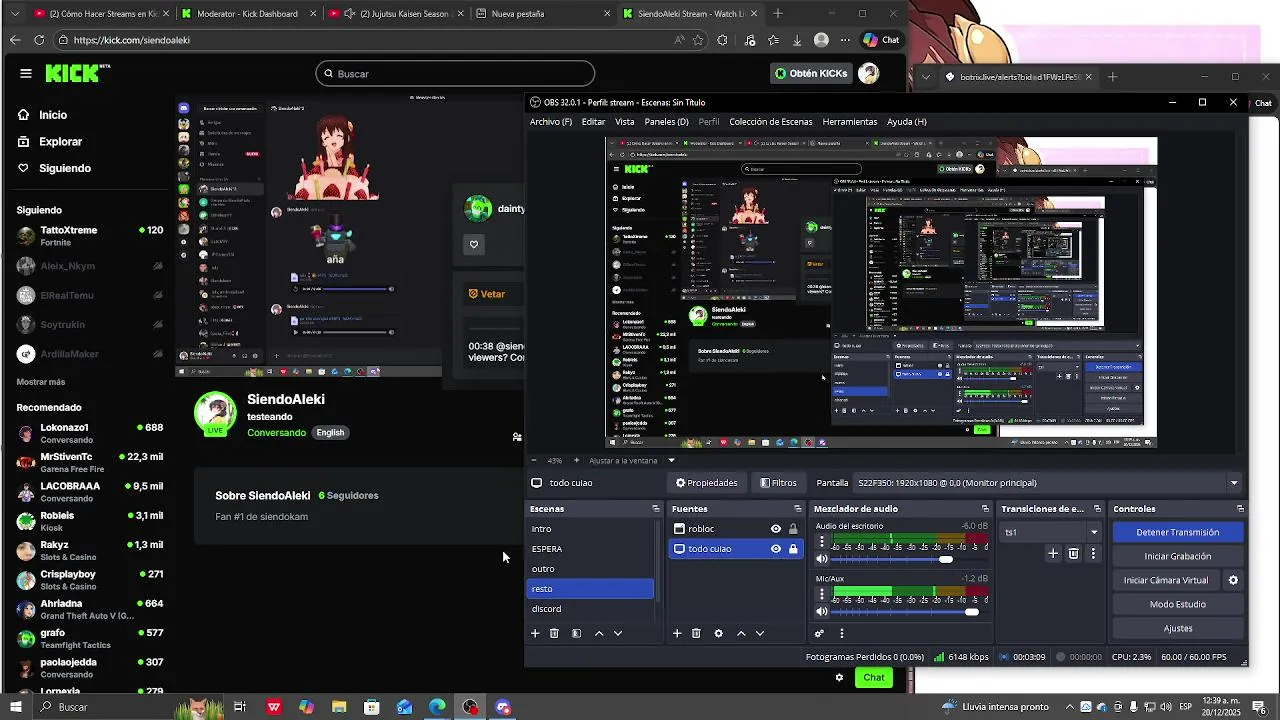The image size is (1280, 720).
Task: Switch to Moderator - Kick Dashboard tab
Action: [x=247, y=14]
